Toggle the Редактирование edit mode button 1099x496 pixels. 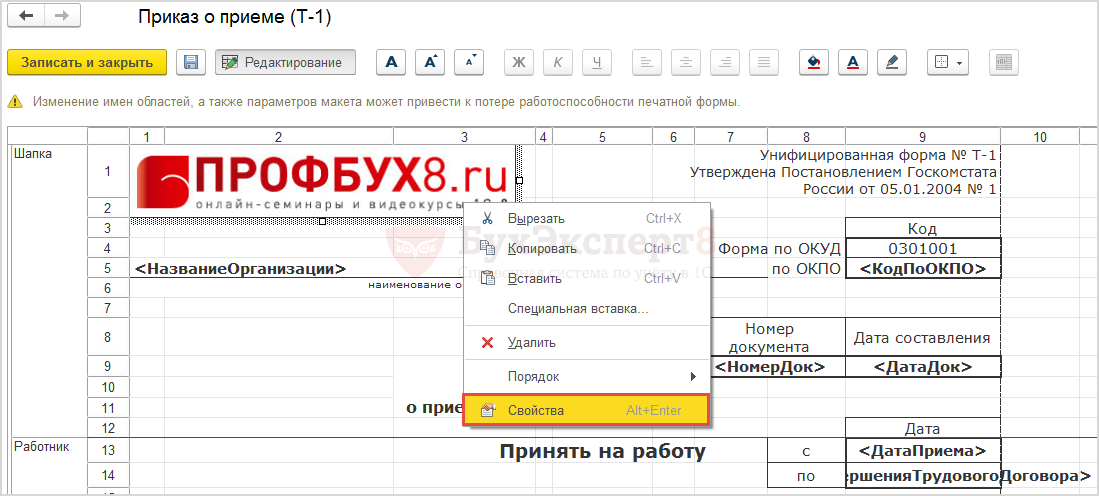point(285,62)
